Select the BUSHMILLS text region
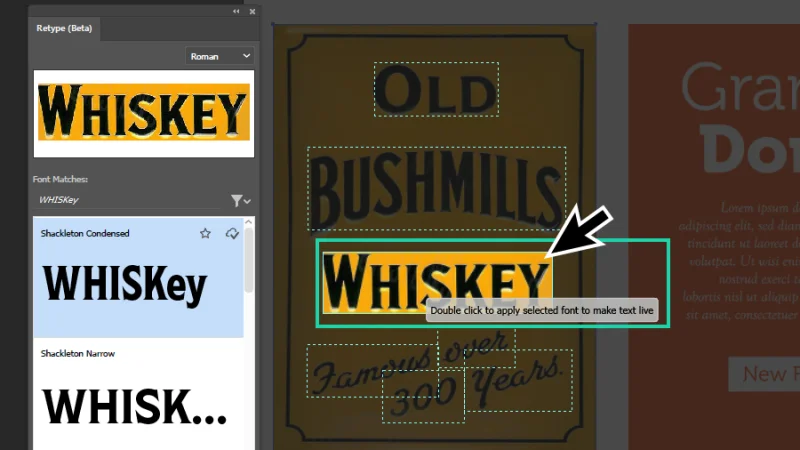800x450 pixels. (436, 188)
